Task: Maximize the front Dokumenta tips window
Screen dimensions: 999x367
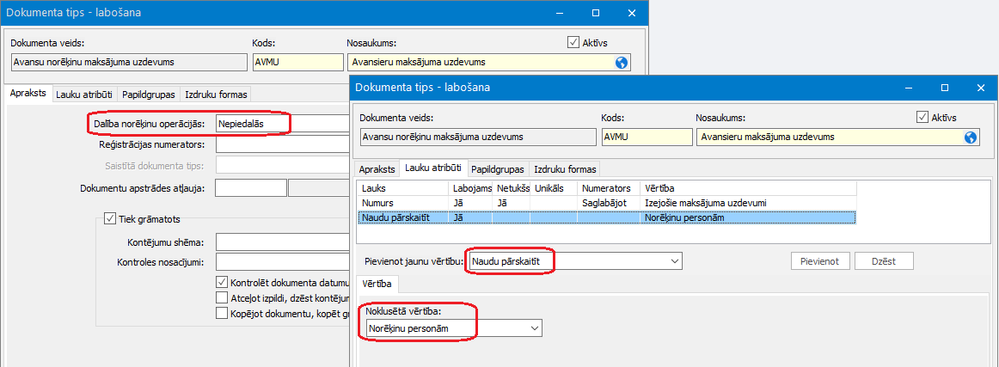Action: 945,87
